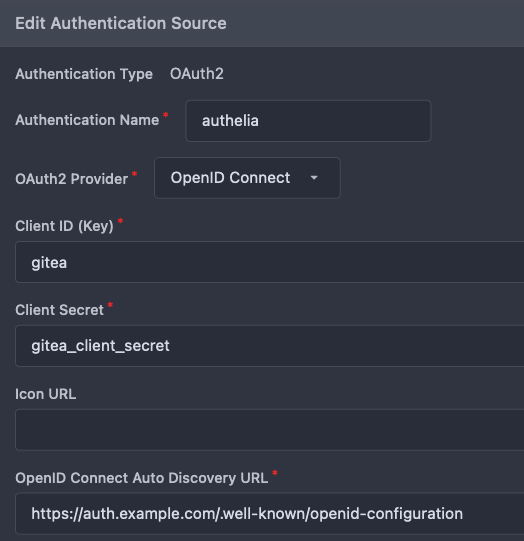Click the OAuth2 Provider label
Viewport: 524px width, 541px height.
point(72,179)
